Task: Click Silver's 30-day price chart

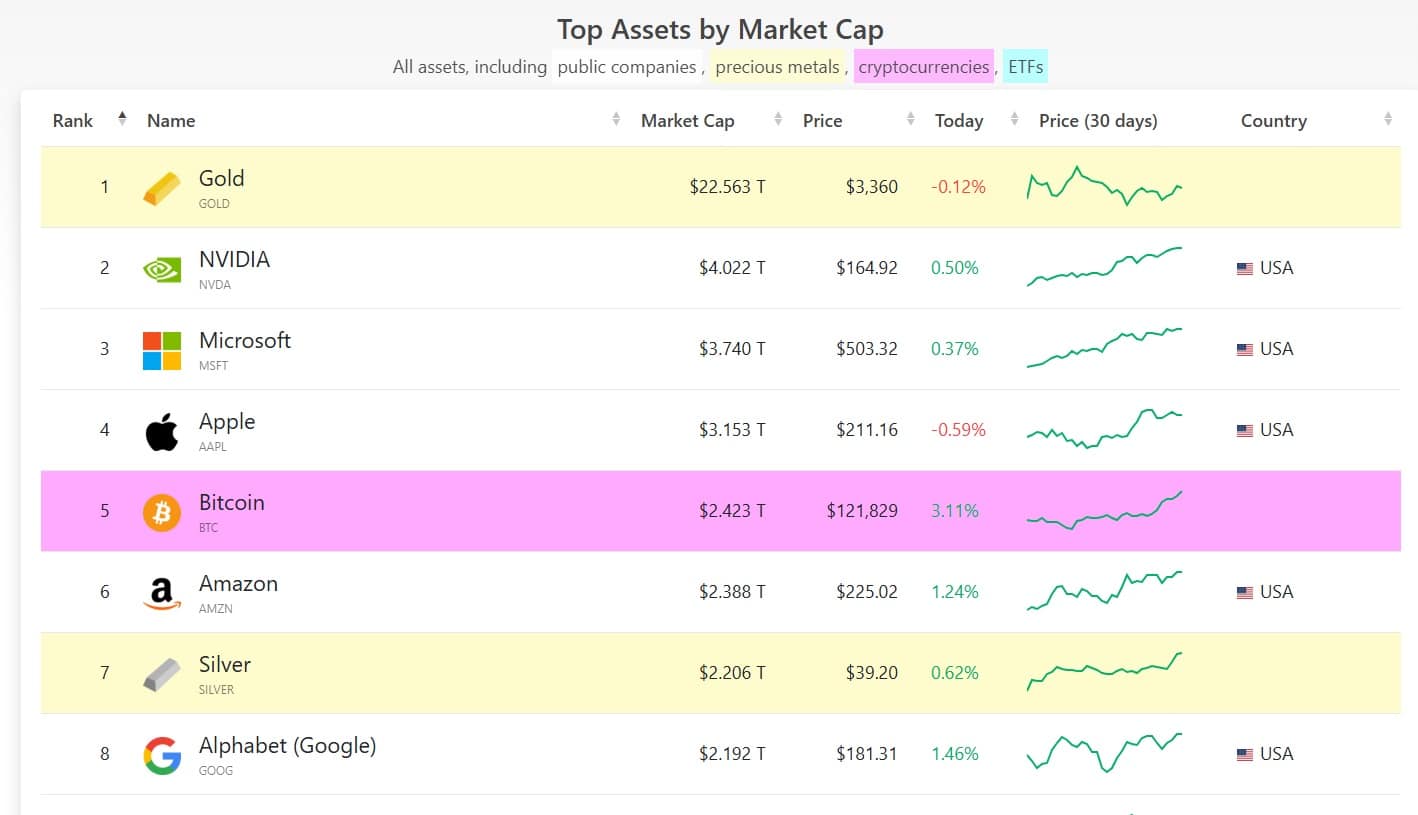Action: [1105, 671]
